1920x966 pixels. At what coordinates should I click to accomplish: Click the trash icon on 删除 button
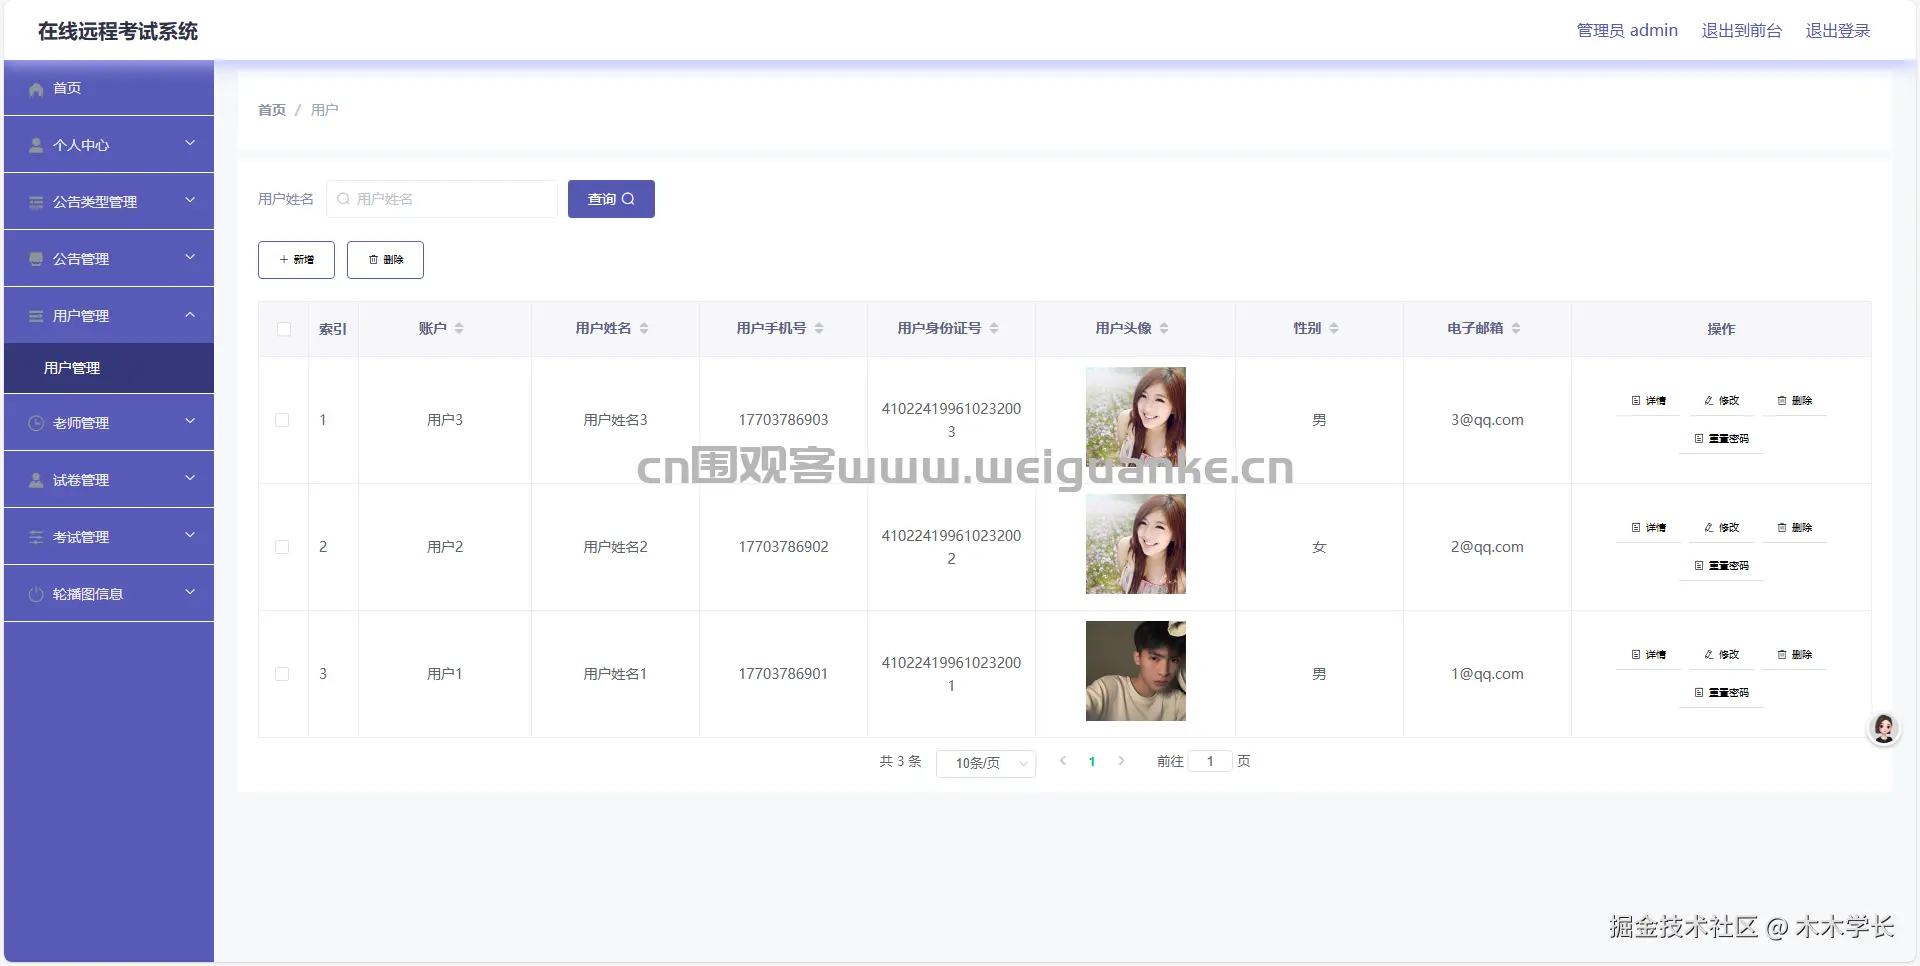(x=372, y=260)
